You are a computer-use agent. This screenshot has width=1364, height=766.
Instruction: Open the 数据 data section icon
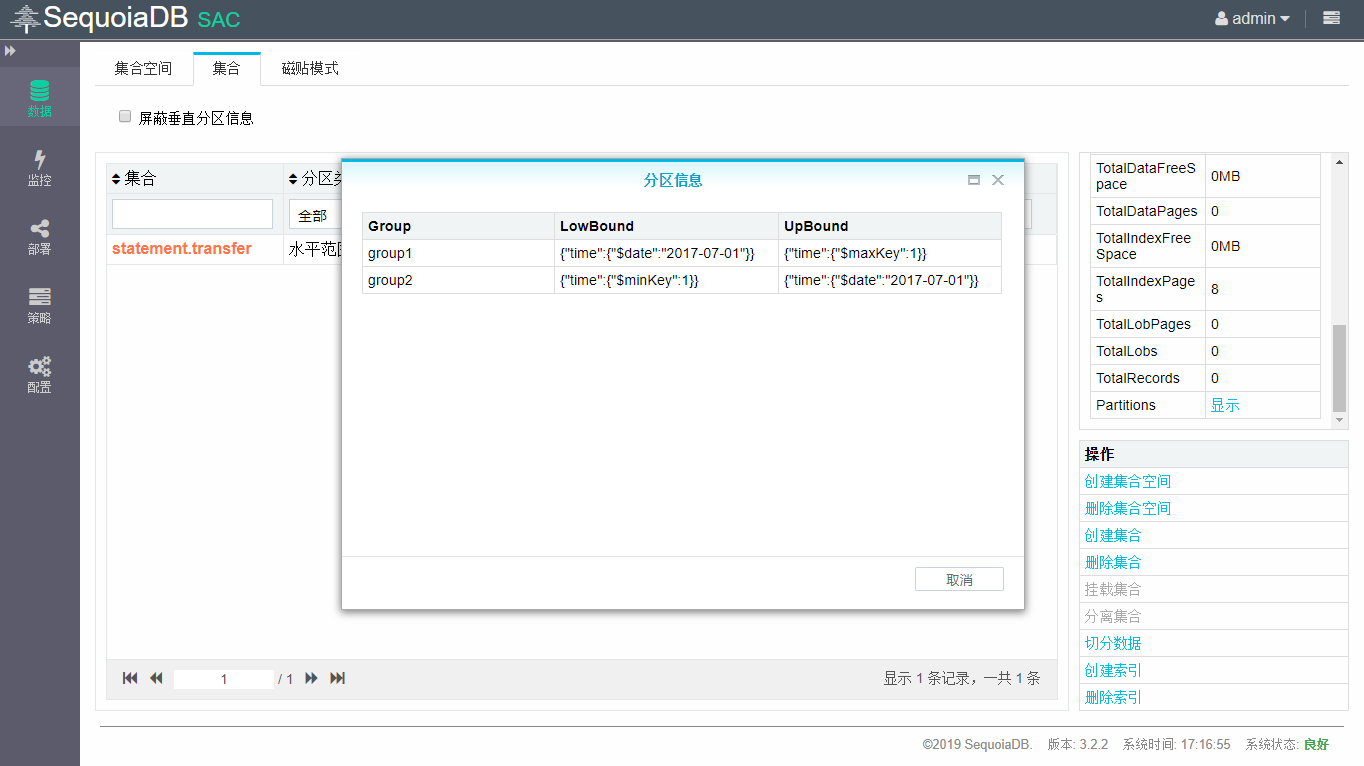point(39,90)
